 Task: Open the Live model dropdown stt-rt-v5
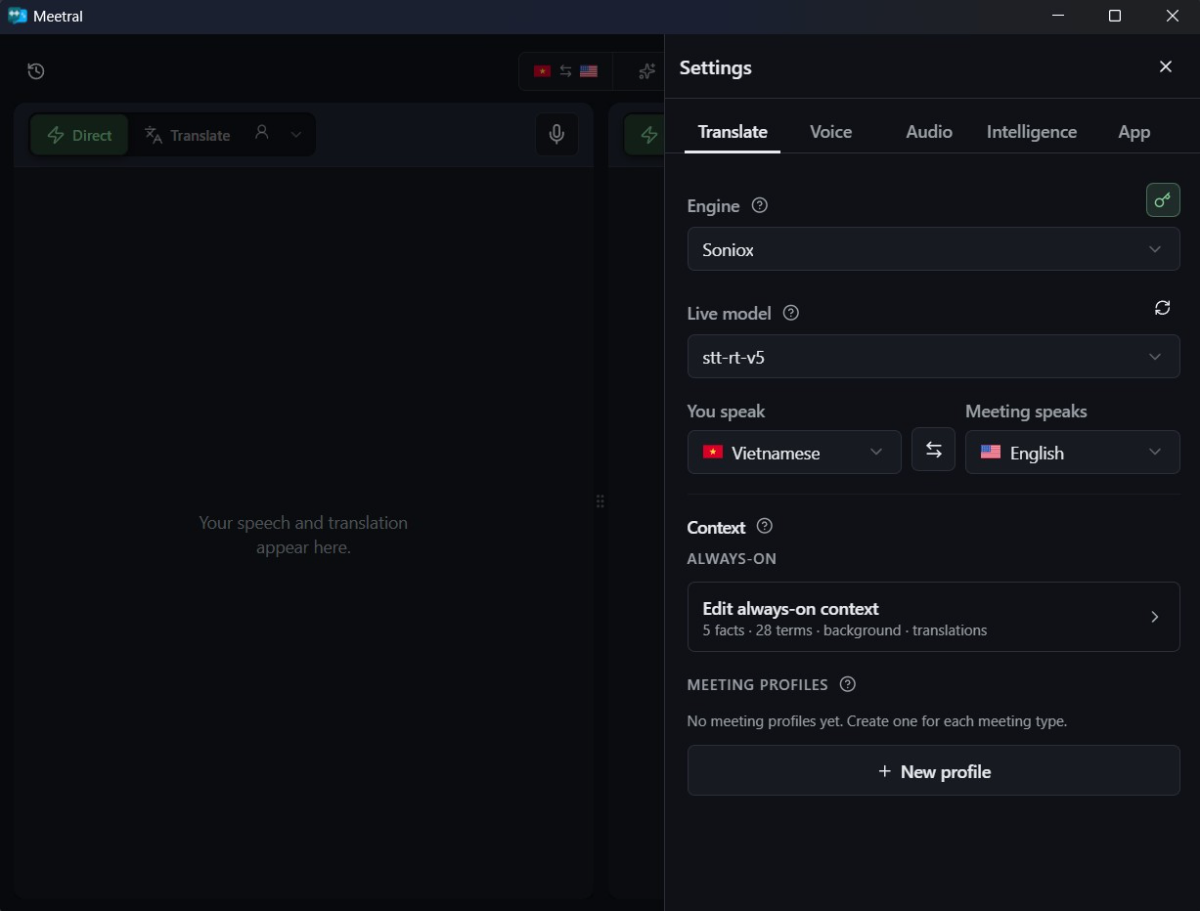point(933,356)
